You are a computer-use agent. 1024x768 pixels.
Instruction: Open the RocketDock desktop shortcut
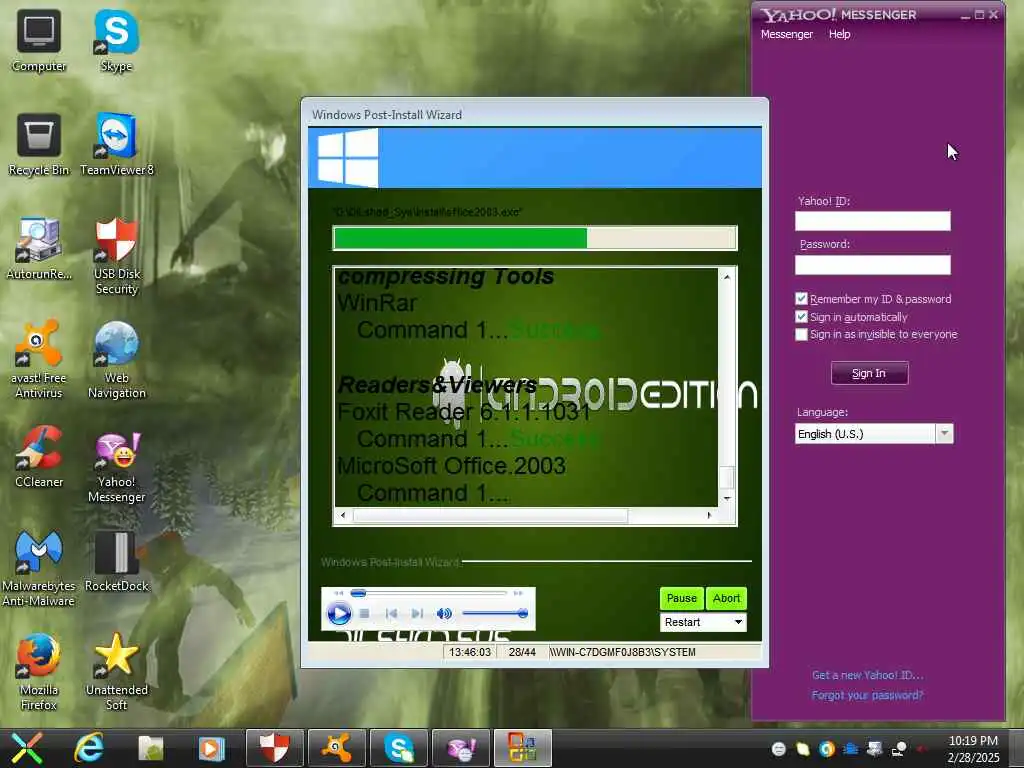click(x=116, y=560)
